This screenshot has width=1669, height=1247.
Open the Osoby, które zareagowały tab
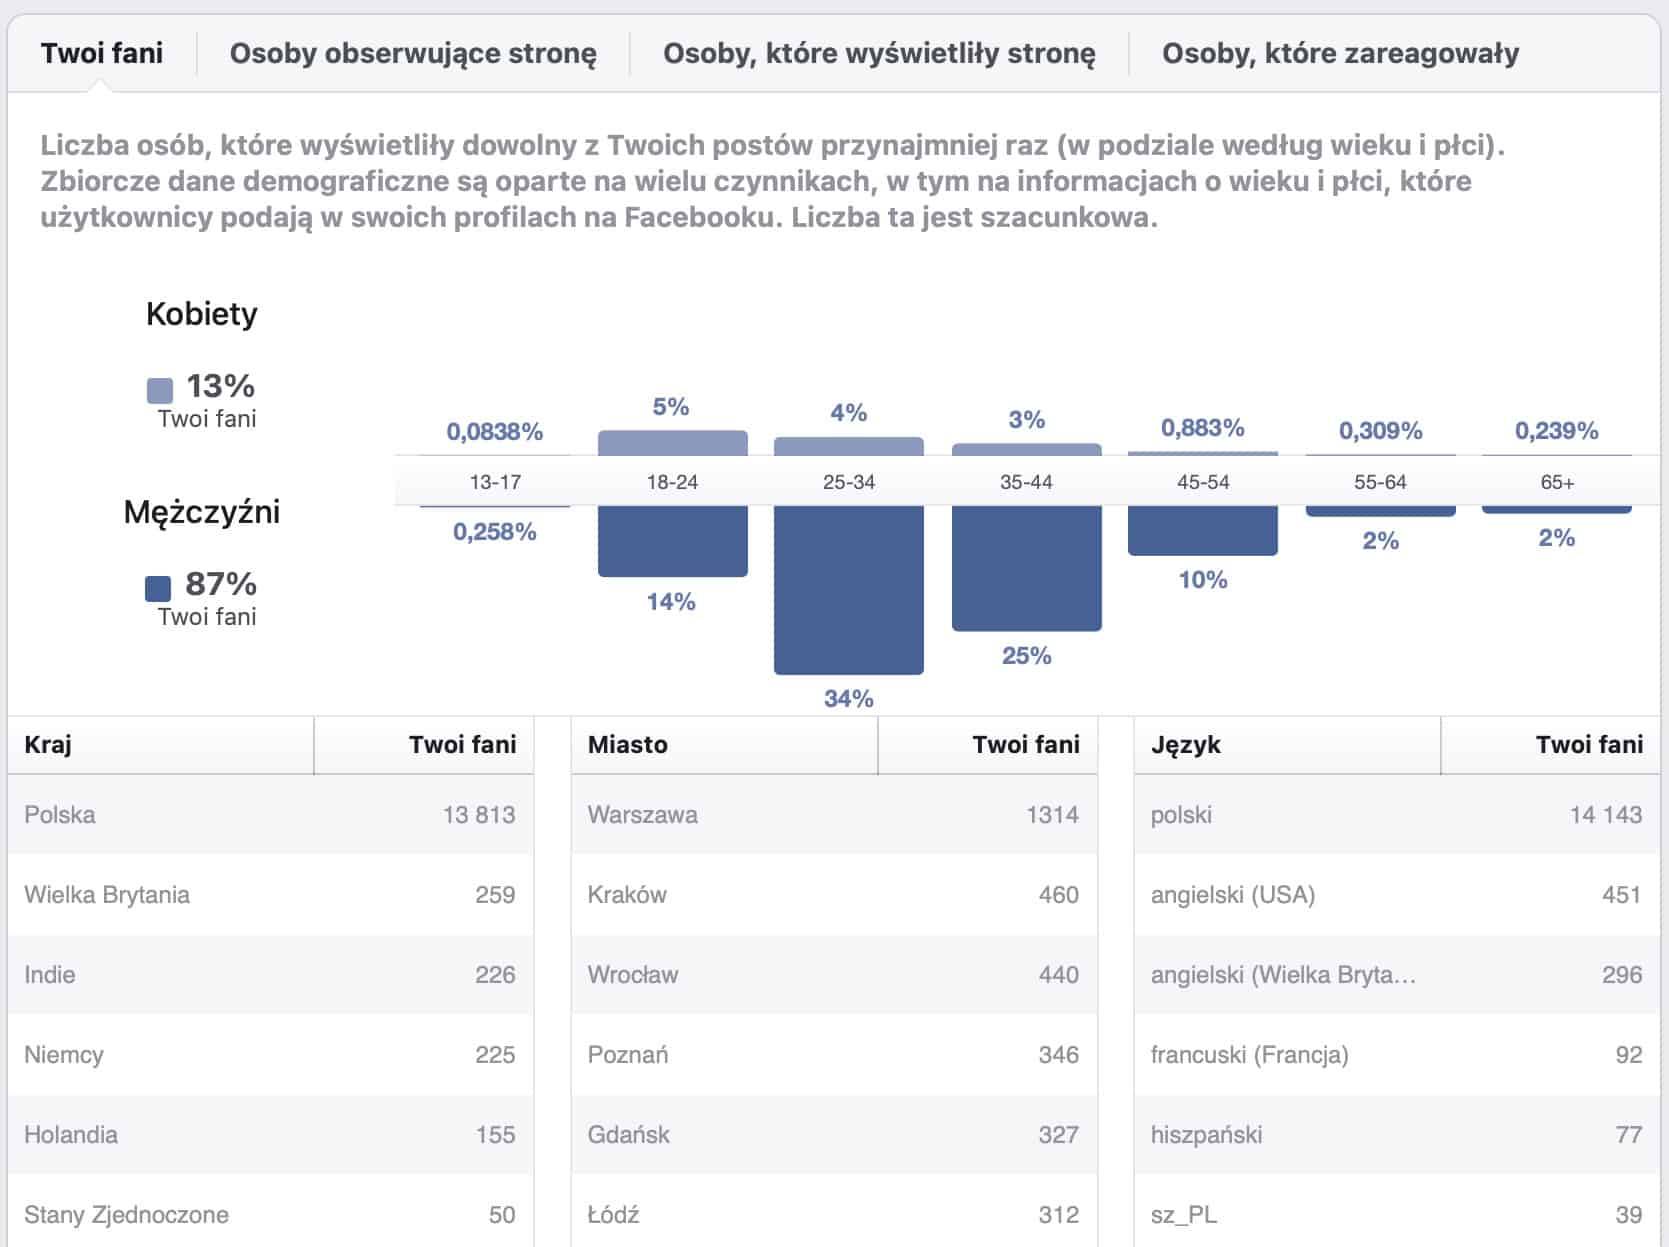[x=1340, y=54]
